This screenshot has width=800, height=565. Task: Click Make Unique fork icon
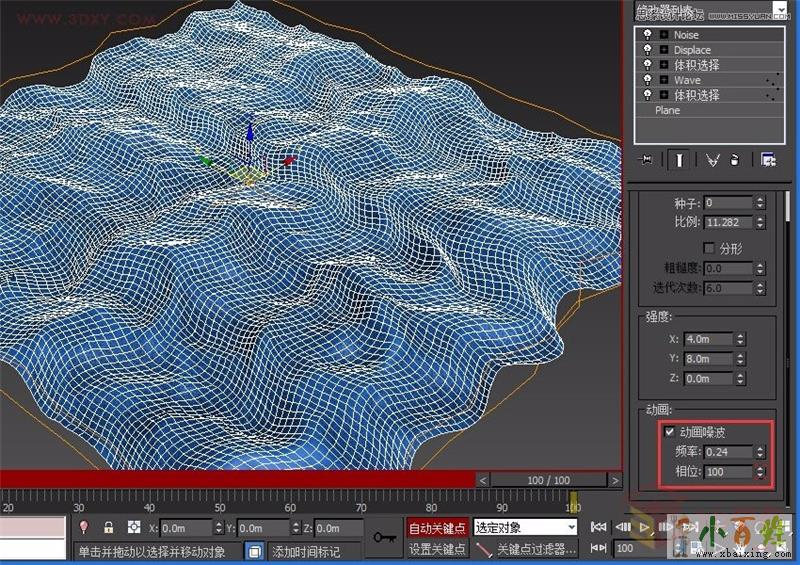tap(712, 160)
